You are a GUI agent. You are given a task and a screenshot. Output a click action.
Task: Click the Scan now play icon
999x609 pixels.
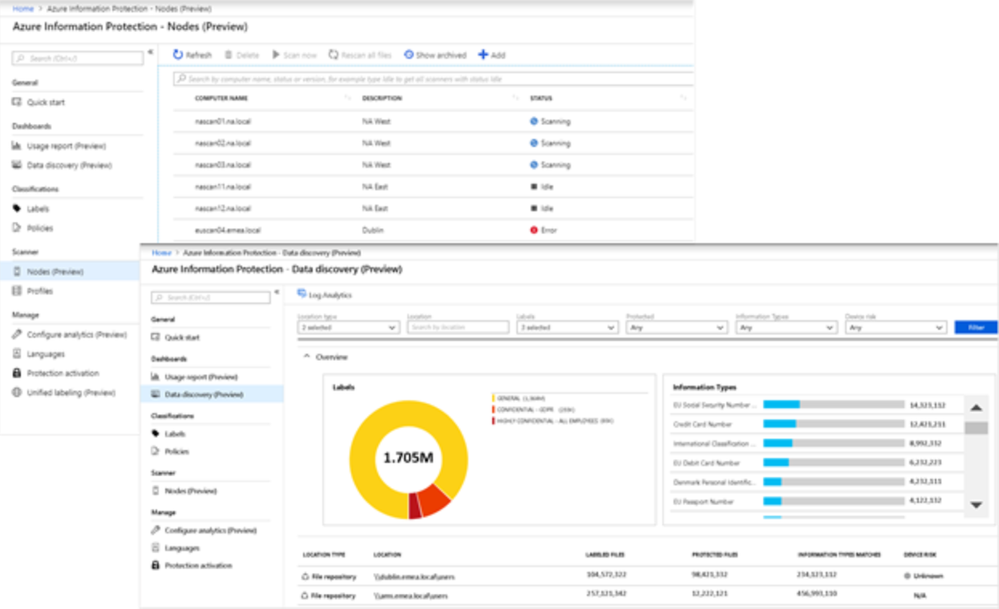[276, 55]
